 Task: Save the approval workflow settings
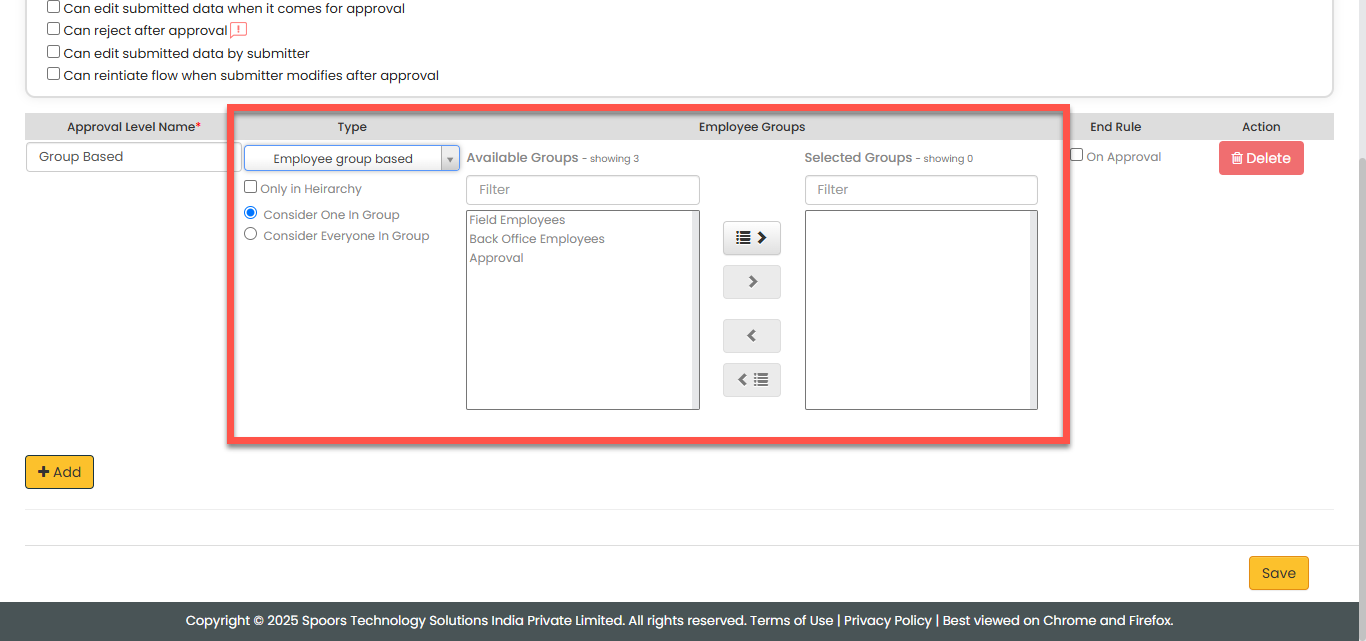click(1278, 573)
